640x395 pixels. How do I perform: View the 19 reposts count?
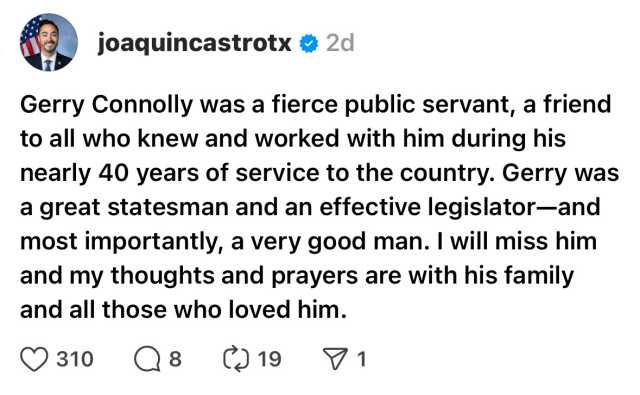pyautogui.click(x=269, y=359)
